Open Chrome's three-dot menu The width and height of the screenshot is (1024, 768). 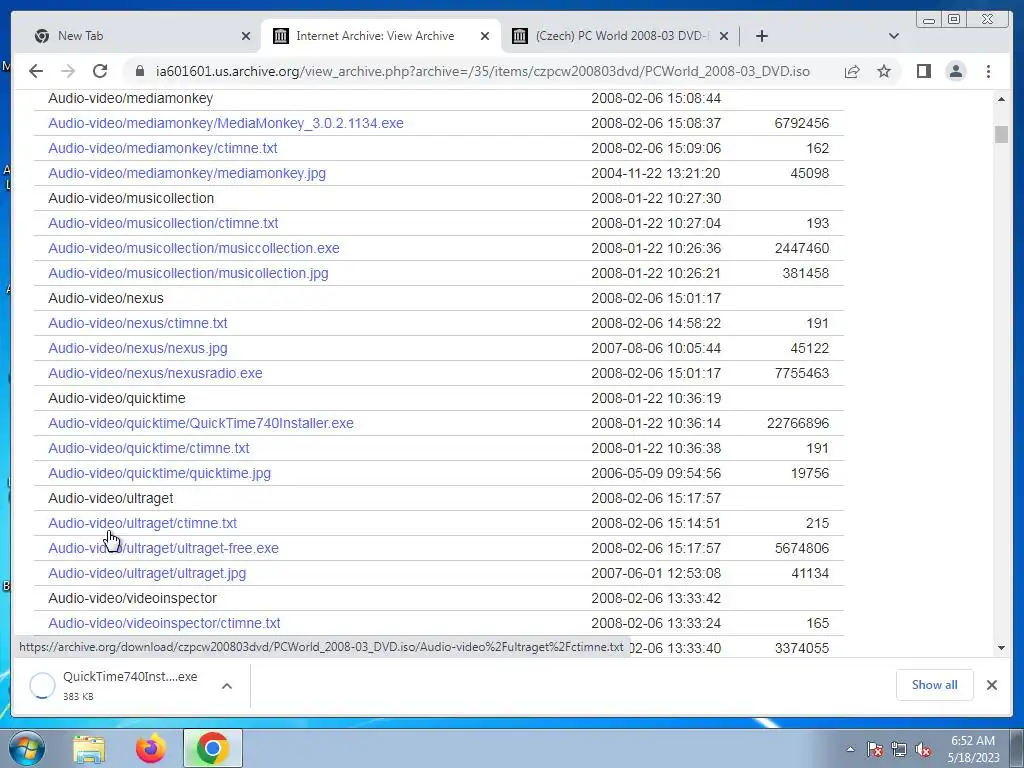(988, 71)
